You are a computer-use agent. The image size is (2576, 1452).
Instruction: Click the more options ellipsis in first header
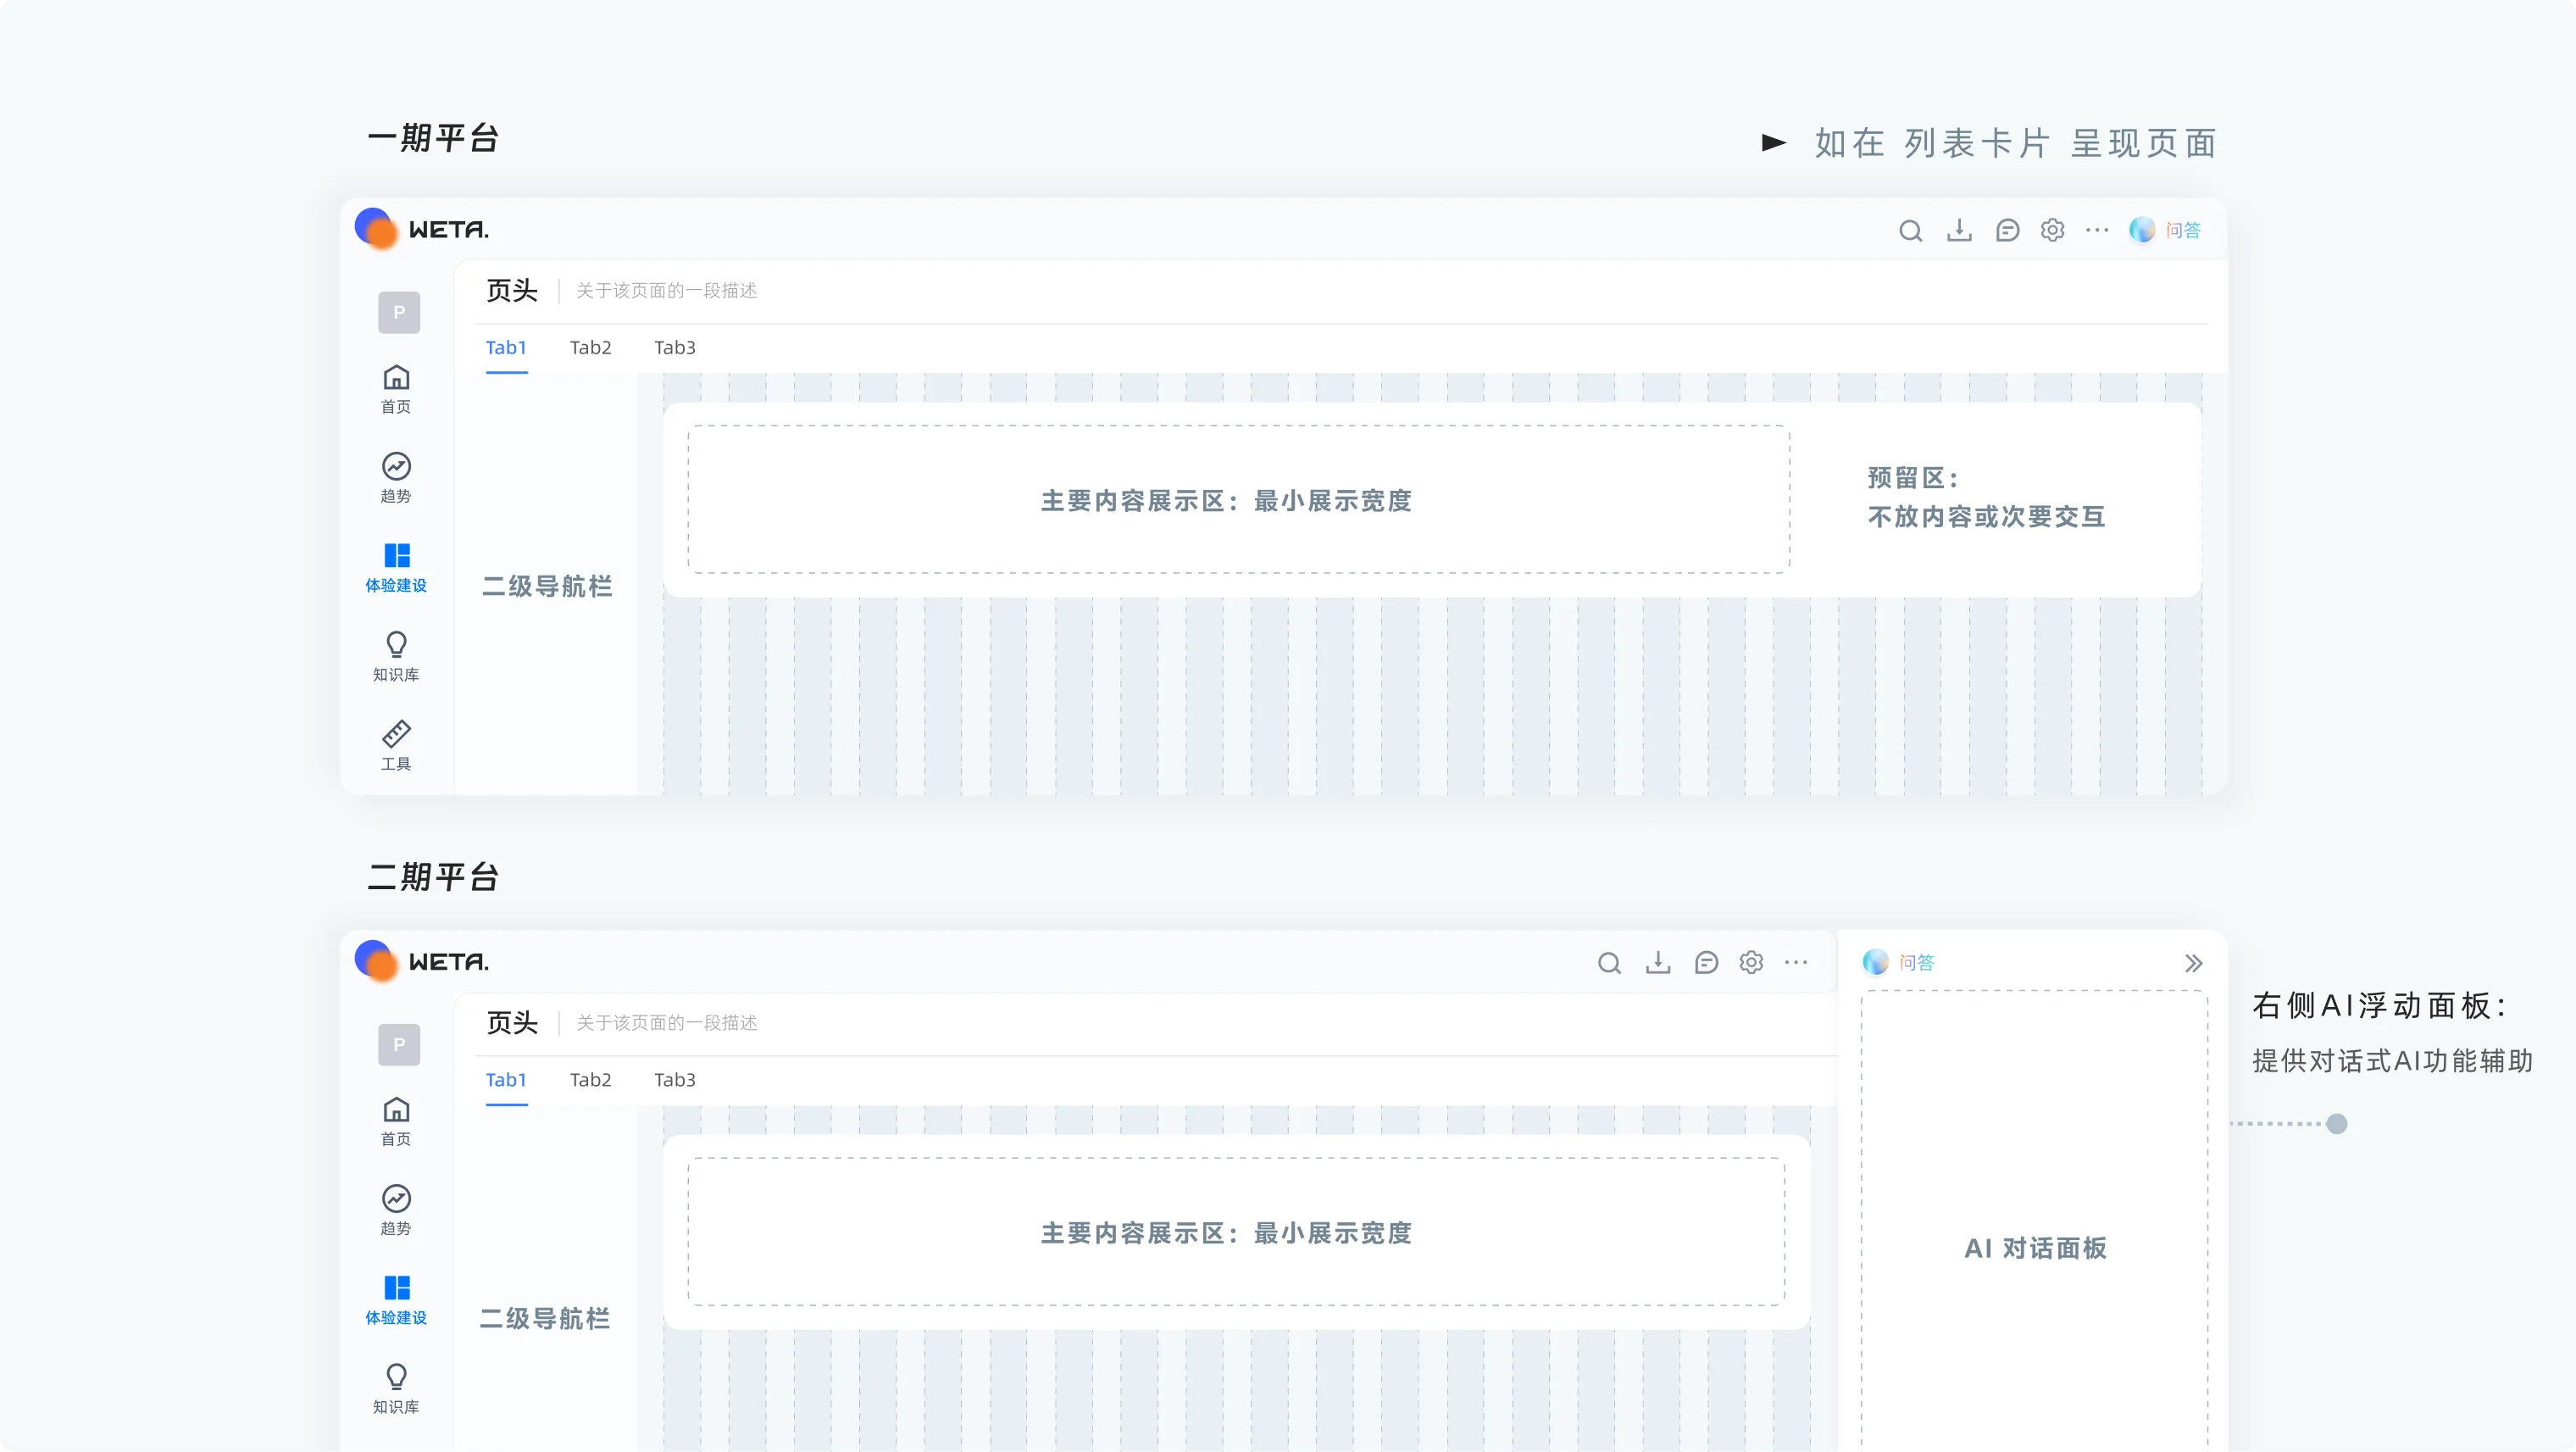(x=2097, y=230)
